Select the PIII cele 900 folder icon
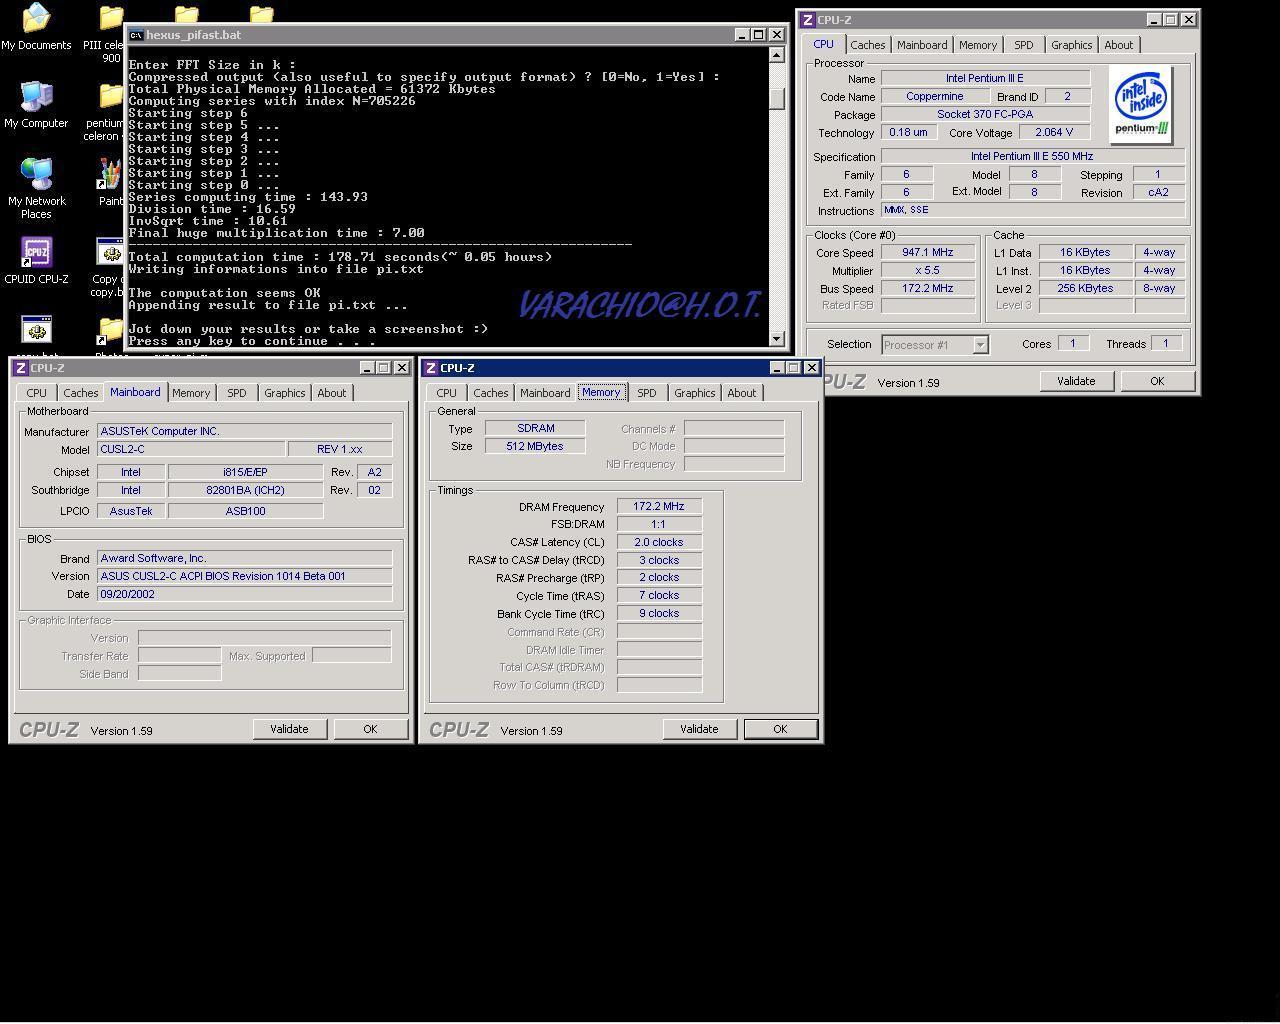Screen dimensions: 1280x1024 click(104, 33)
